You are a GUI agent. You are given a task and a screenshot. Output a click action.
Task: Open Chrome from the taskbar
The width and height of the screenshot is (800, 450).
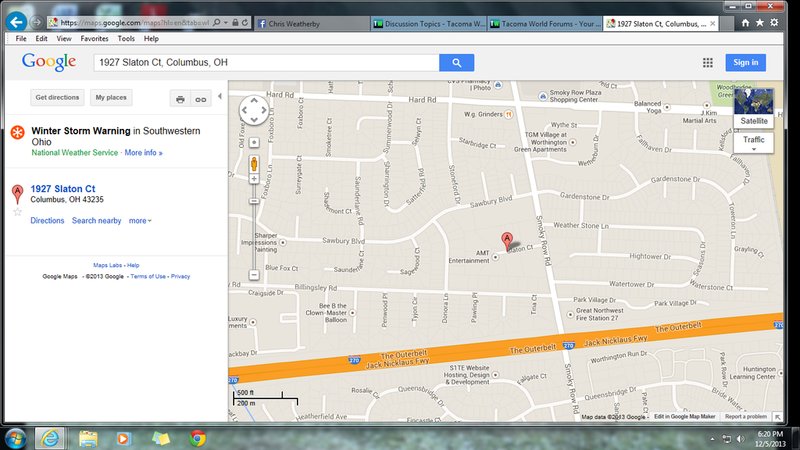[x=197, y=438]
